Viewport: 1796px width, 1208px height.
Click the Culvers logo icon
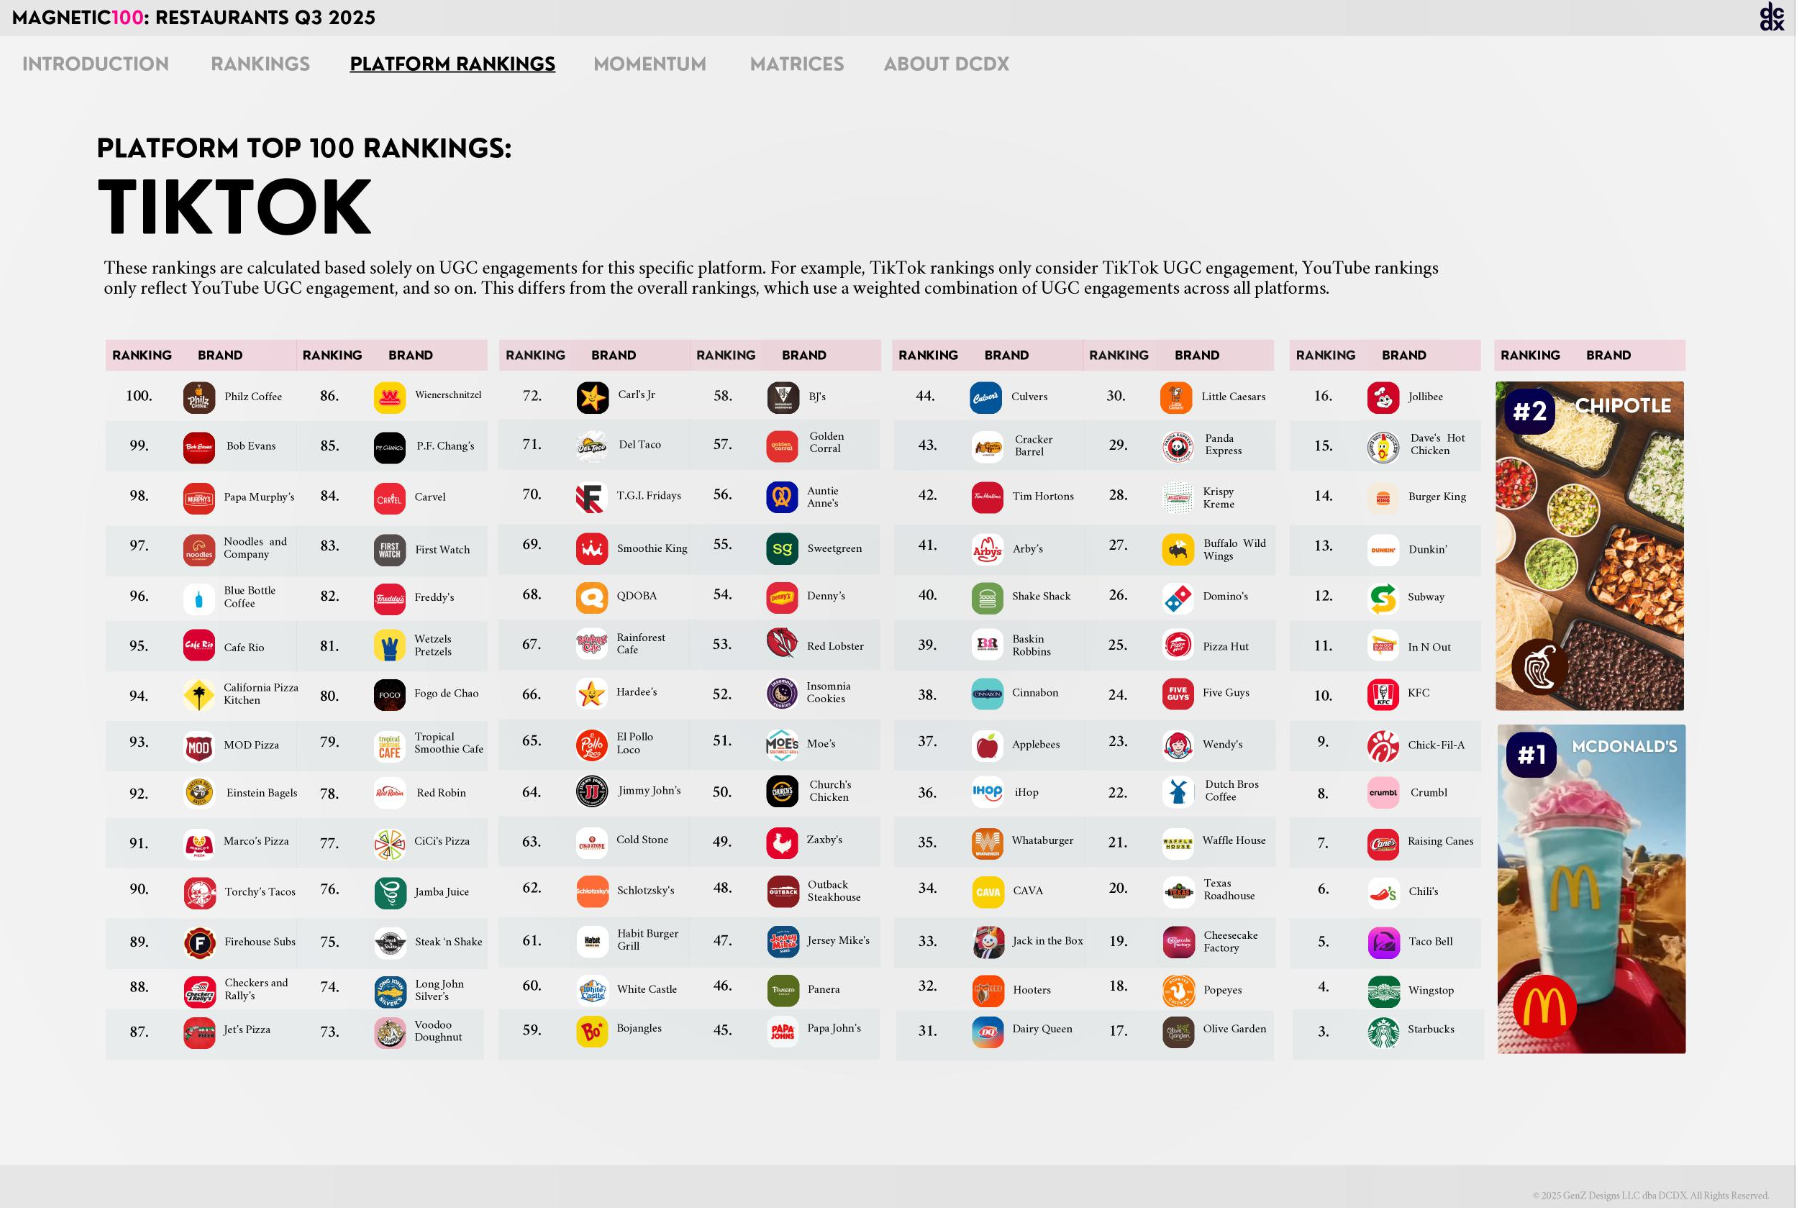click(986, 397)
